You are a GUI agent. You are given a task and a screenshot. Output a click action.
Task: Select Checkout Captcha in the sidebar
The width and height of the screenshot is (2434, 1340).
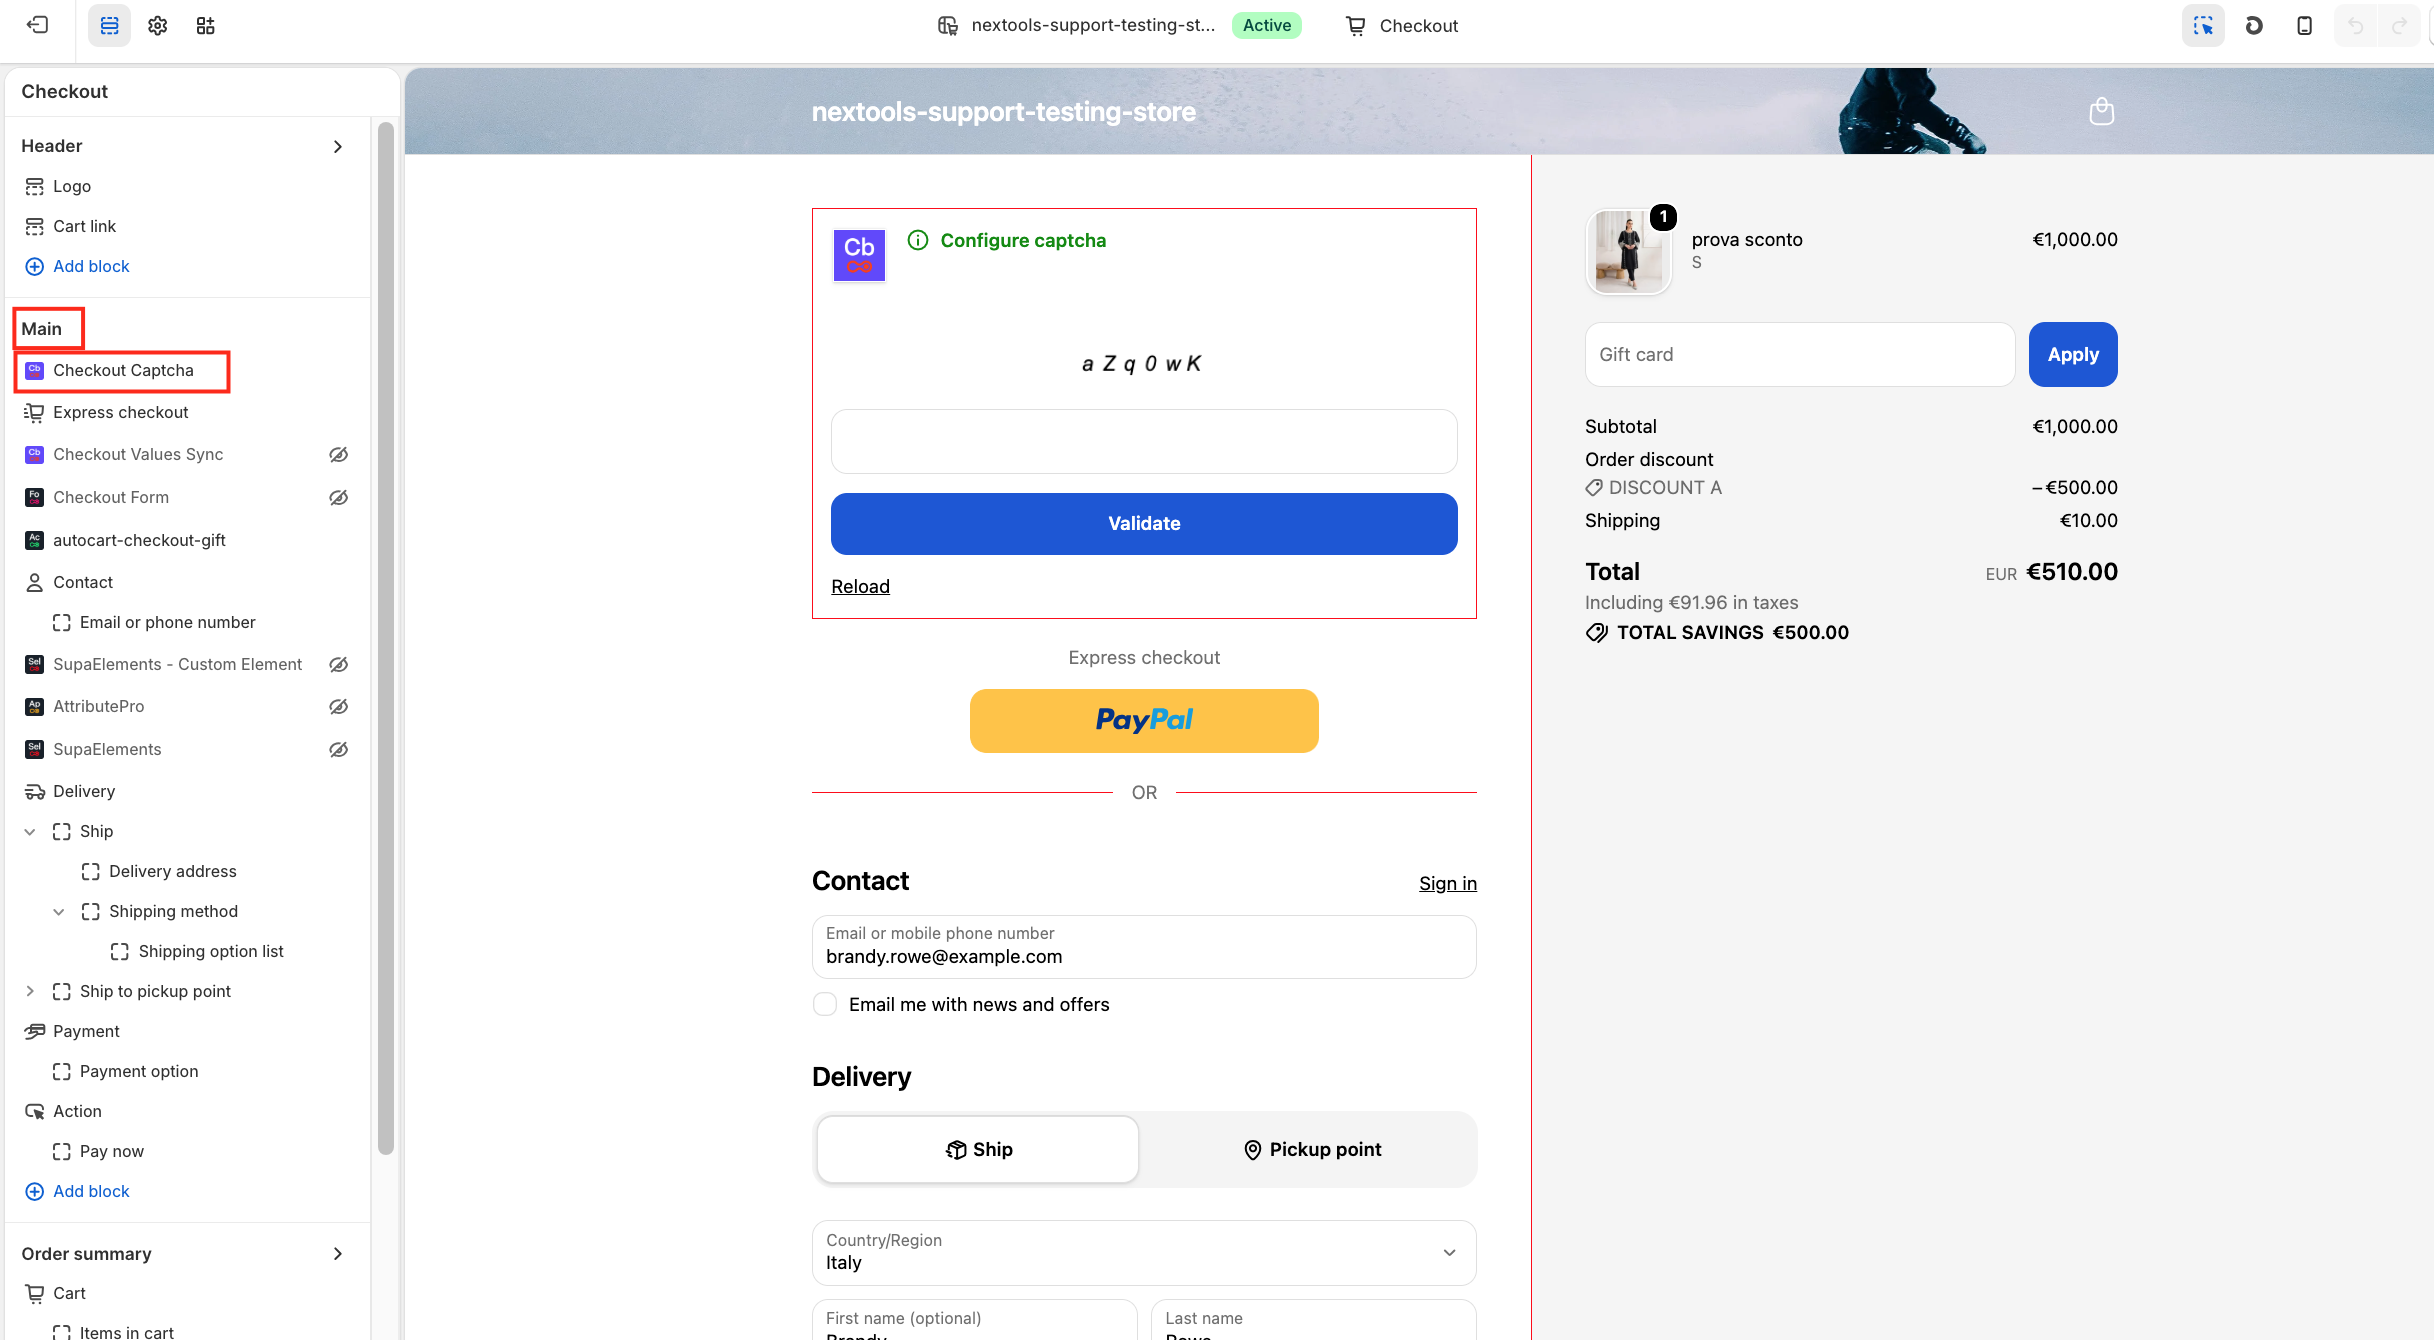tap(123, 370)
